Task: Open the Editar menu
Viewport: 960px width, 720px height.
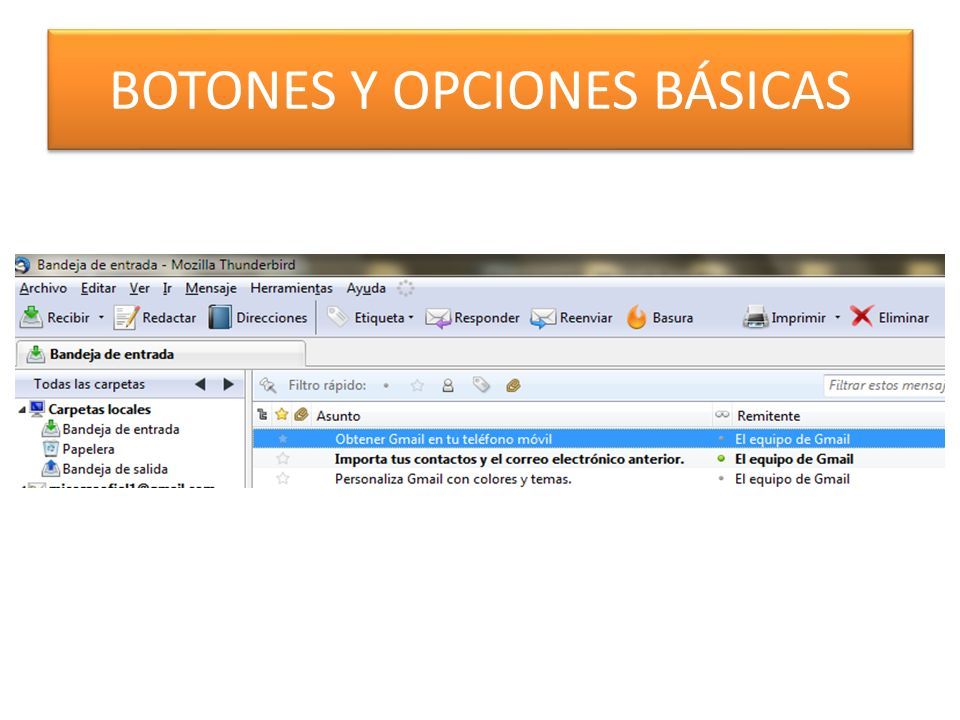Action: [98, 288]
